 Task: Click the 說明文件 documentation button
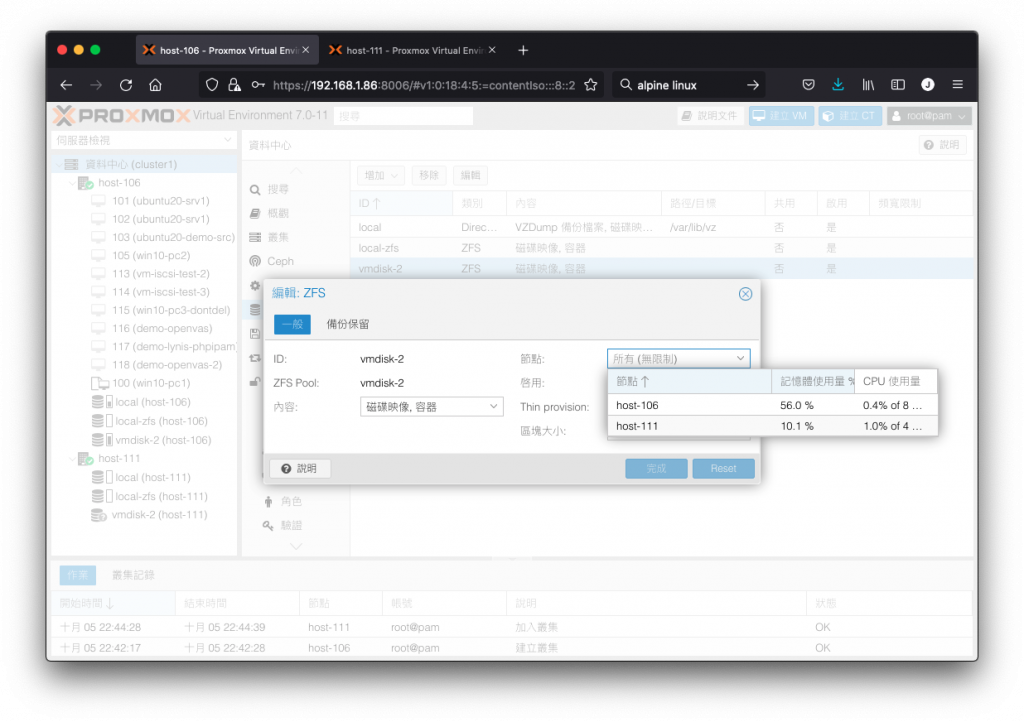tap(710, 116)
